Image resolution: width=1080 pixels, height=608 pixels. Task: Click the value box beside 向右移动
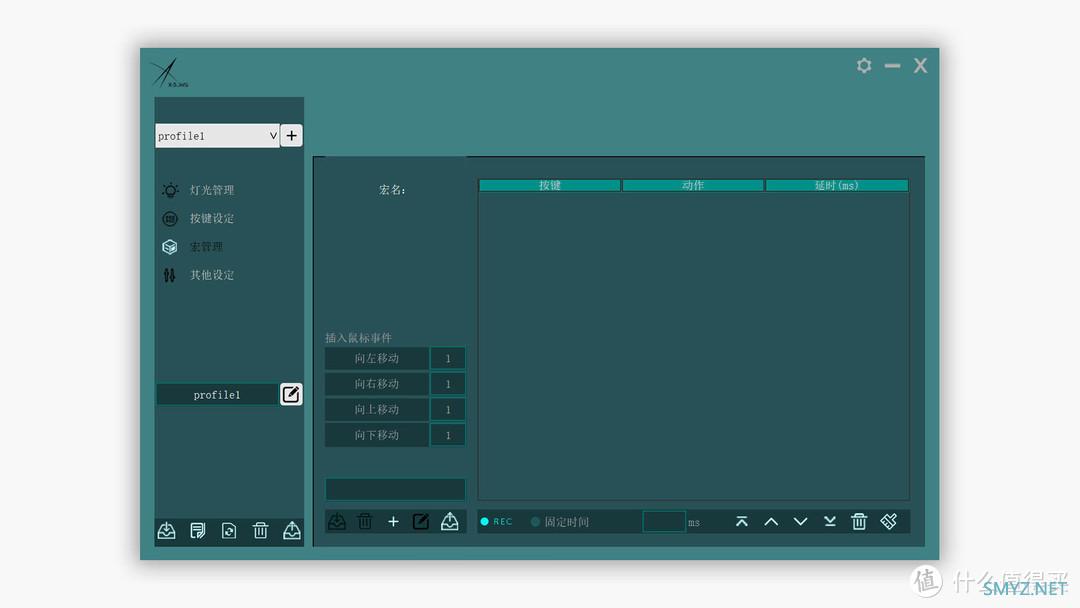[448, 384]
